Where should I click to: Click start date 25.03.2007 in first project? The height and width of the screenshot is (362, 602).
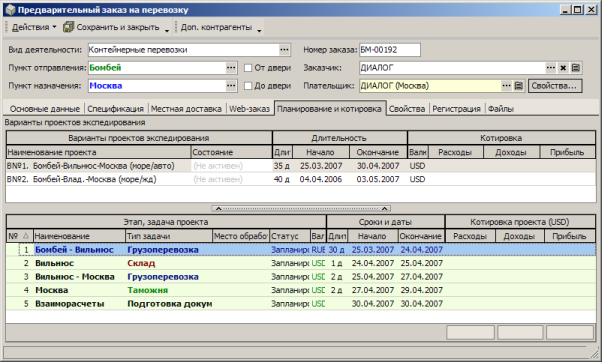click(x=321, y=166)
